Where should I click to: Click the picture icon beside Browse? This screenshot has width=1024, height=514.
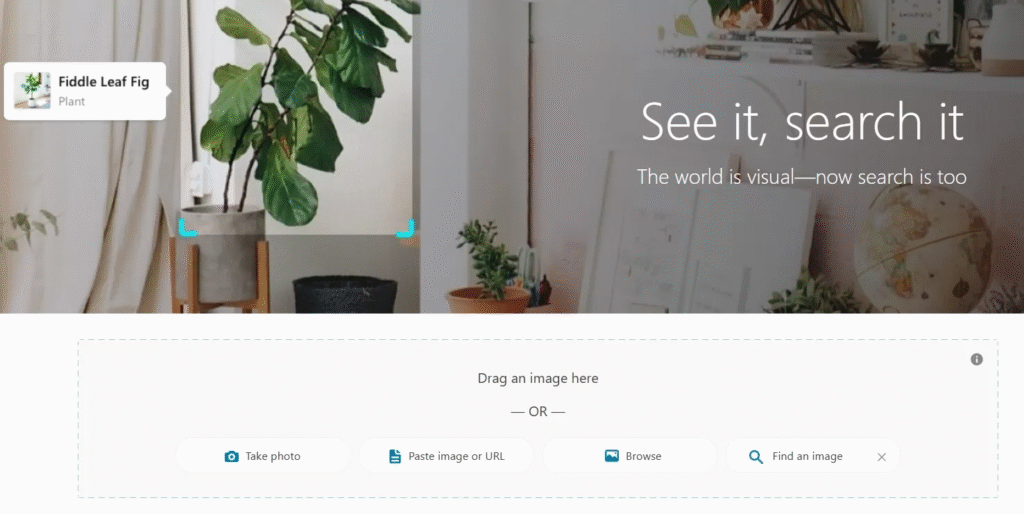611,456
